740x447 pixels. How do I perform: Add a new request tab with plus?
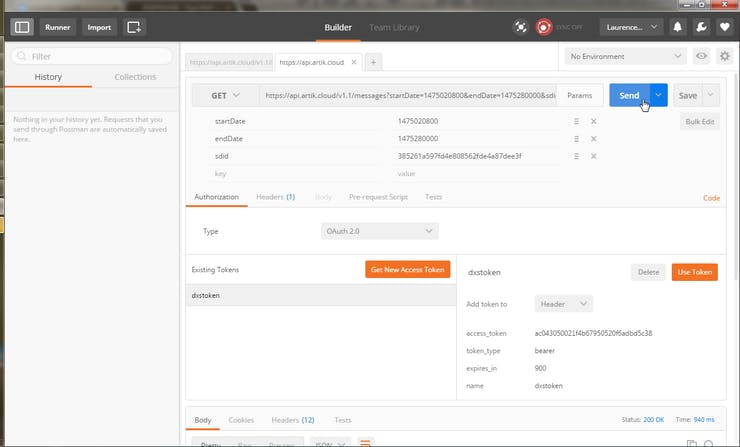373,62
